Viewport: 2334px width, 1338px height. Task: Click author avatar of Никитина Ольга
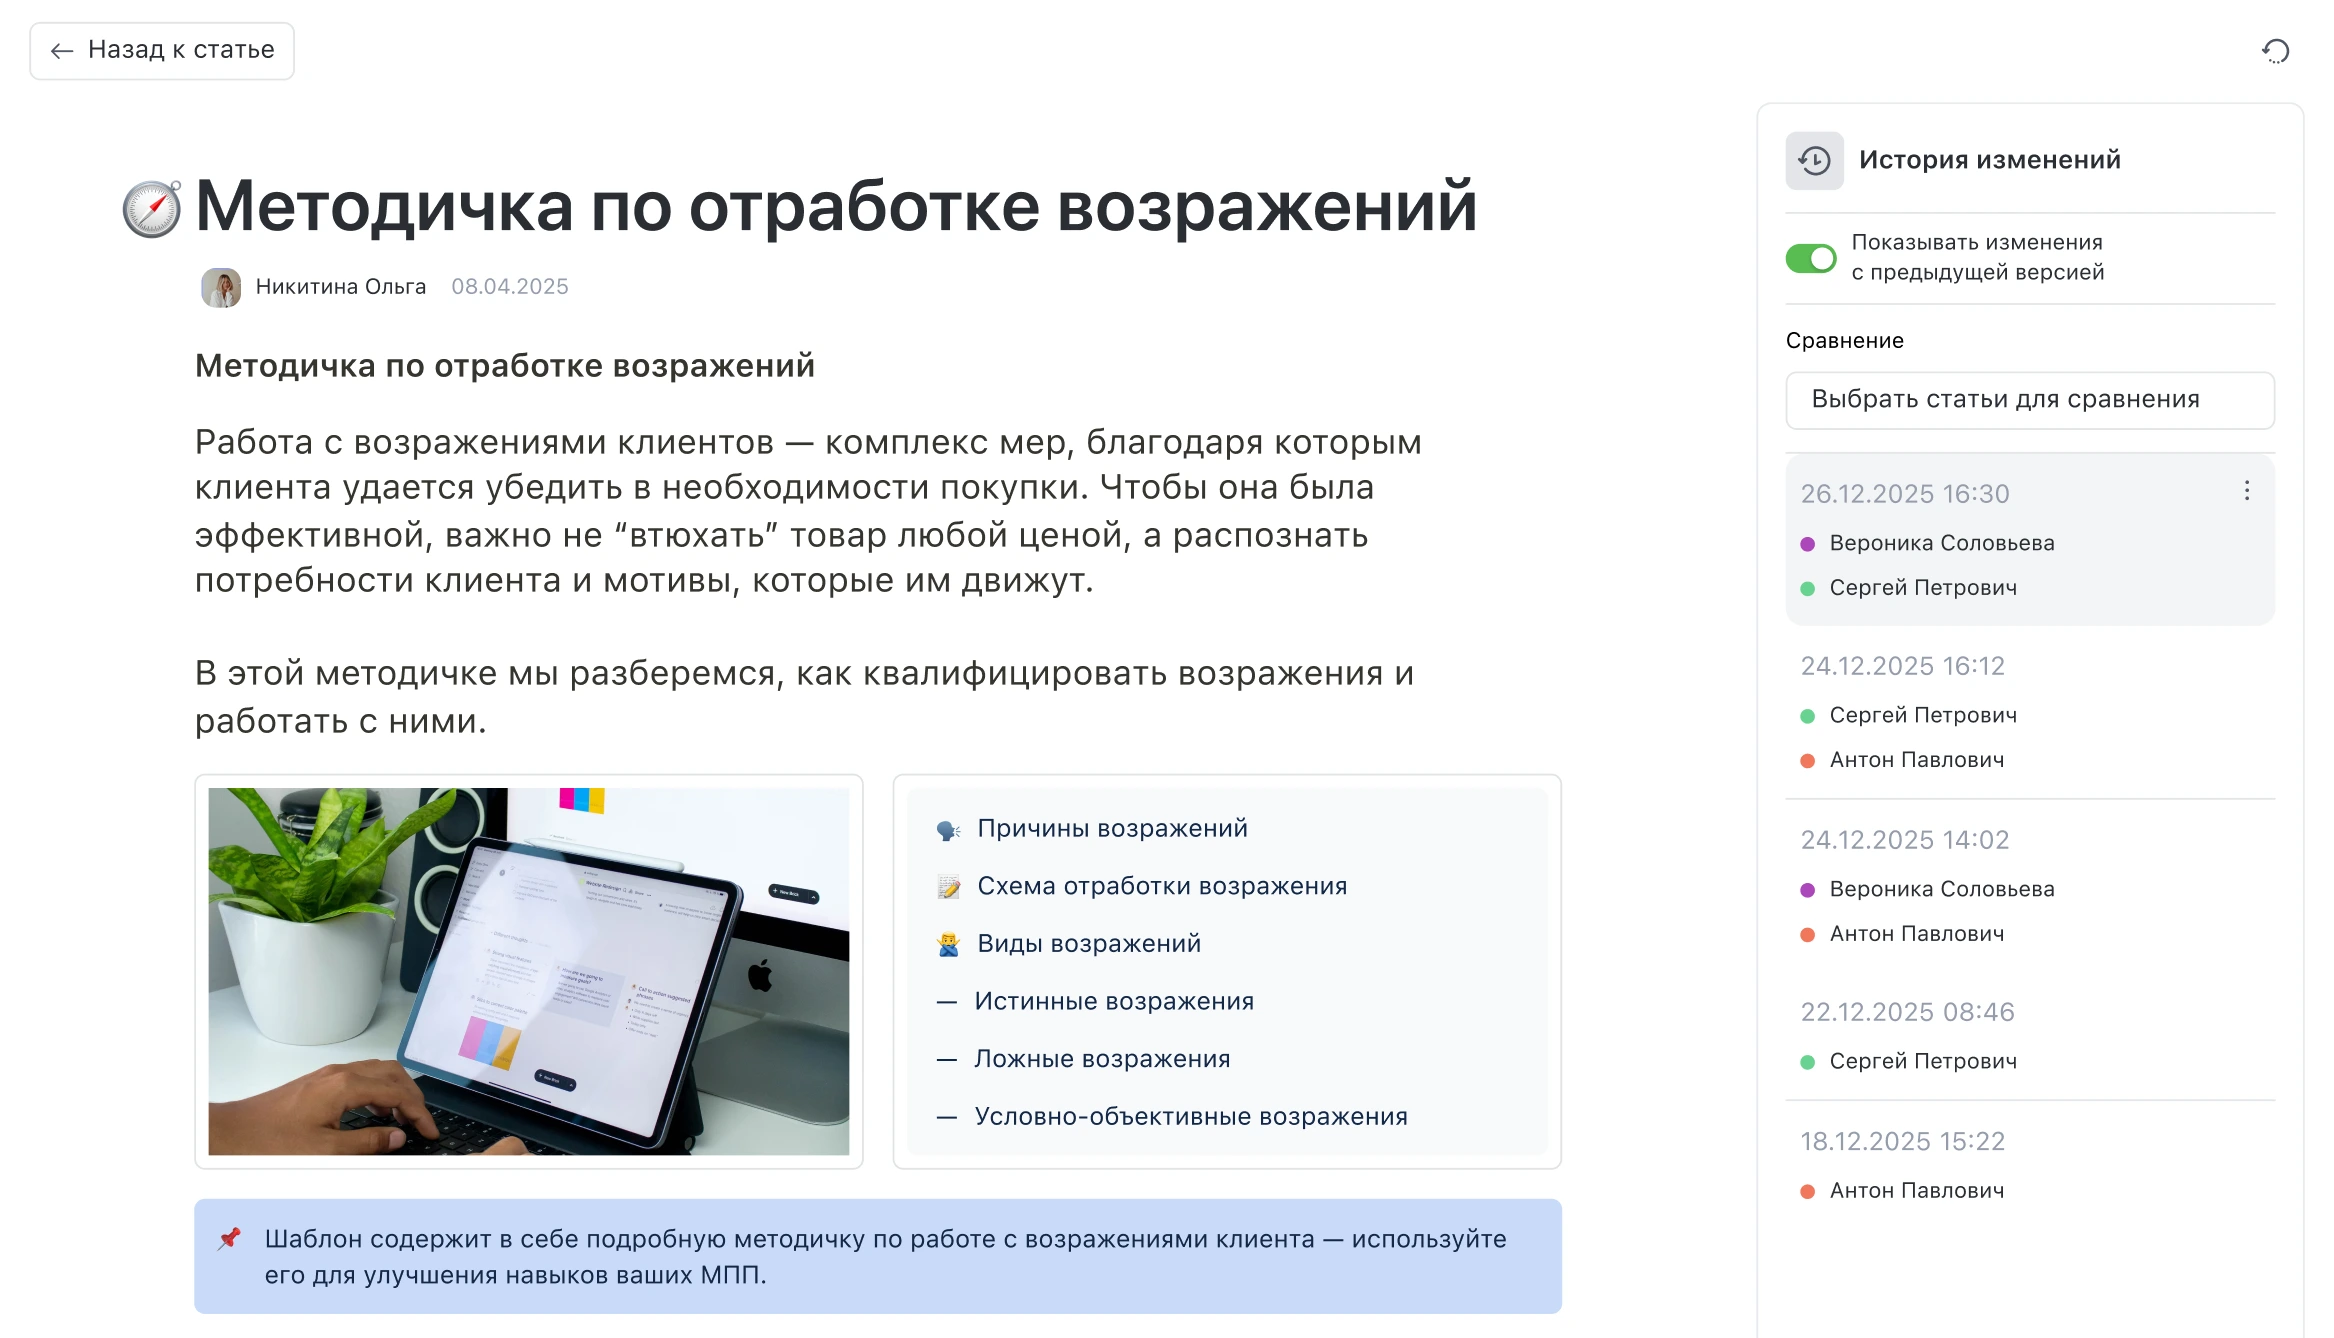(x=221, y=287)
